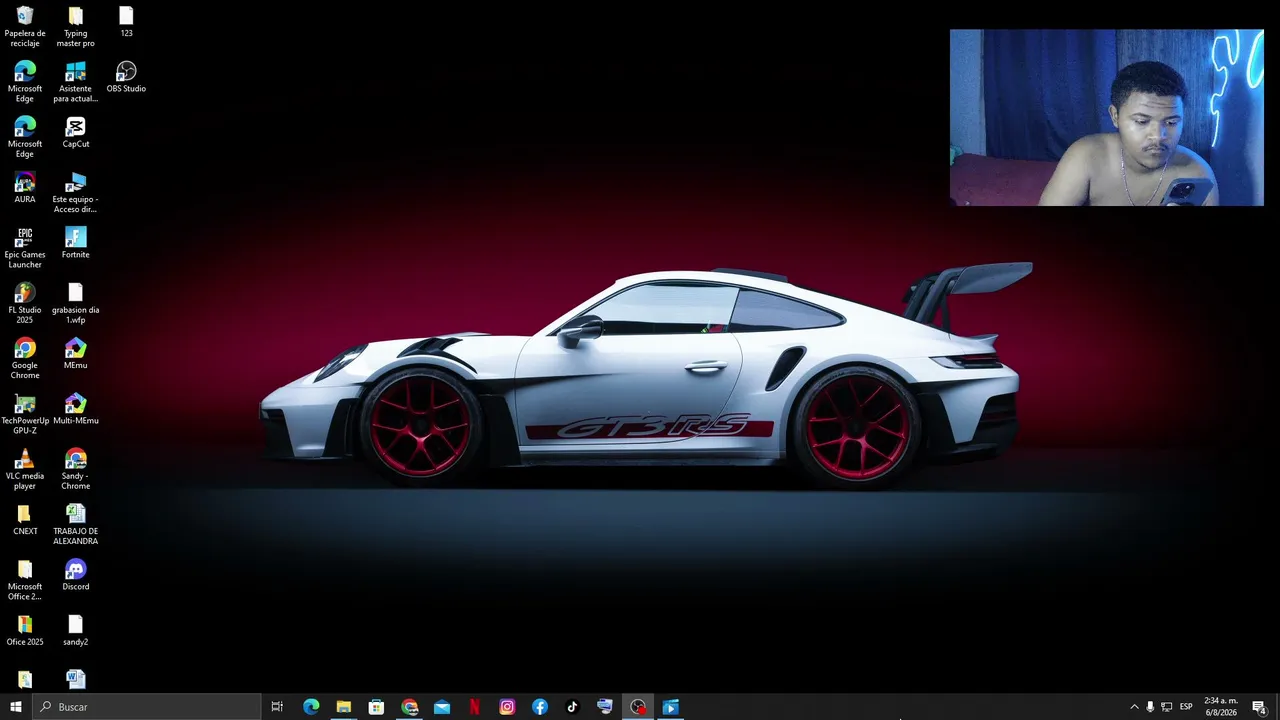Select the VLC media player icon
The image size is (1280, 720).
pos(25,469)
